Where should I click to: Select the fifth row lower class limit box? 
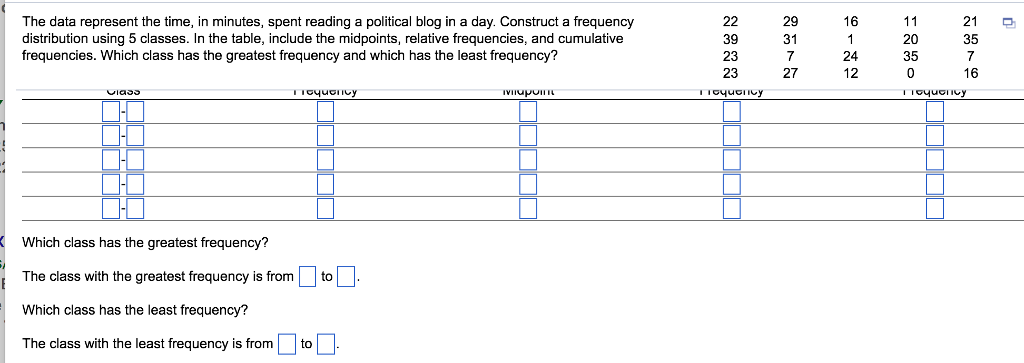(x=111, y=208)
